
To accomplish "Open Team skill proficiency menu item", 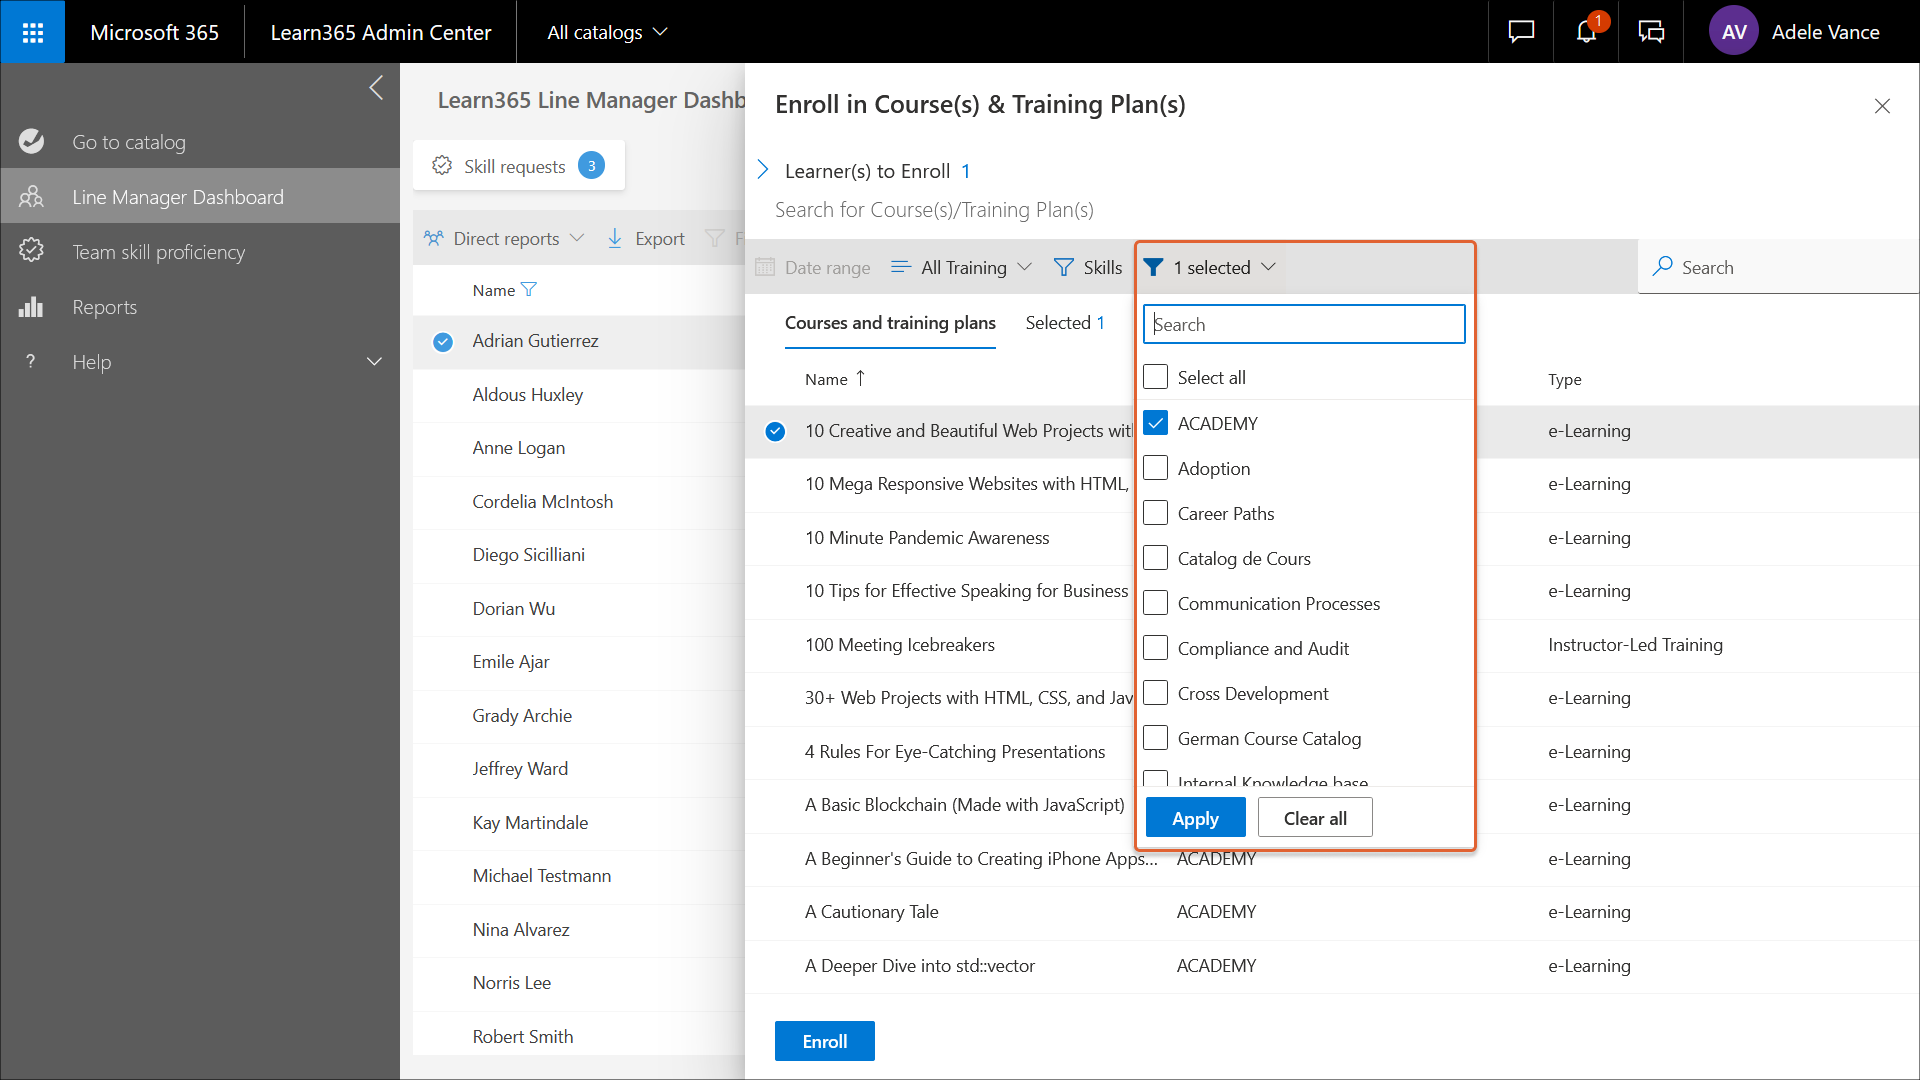I will [x=158, y=252].
